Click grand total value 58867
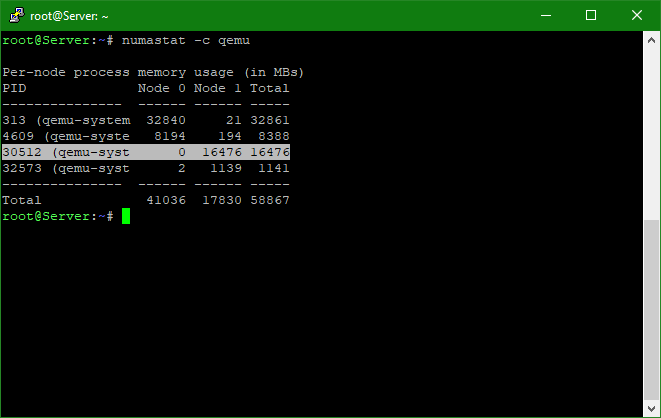The image size is (661, 418). click(270, 200)
